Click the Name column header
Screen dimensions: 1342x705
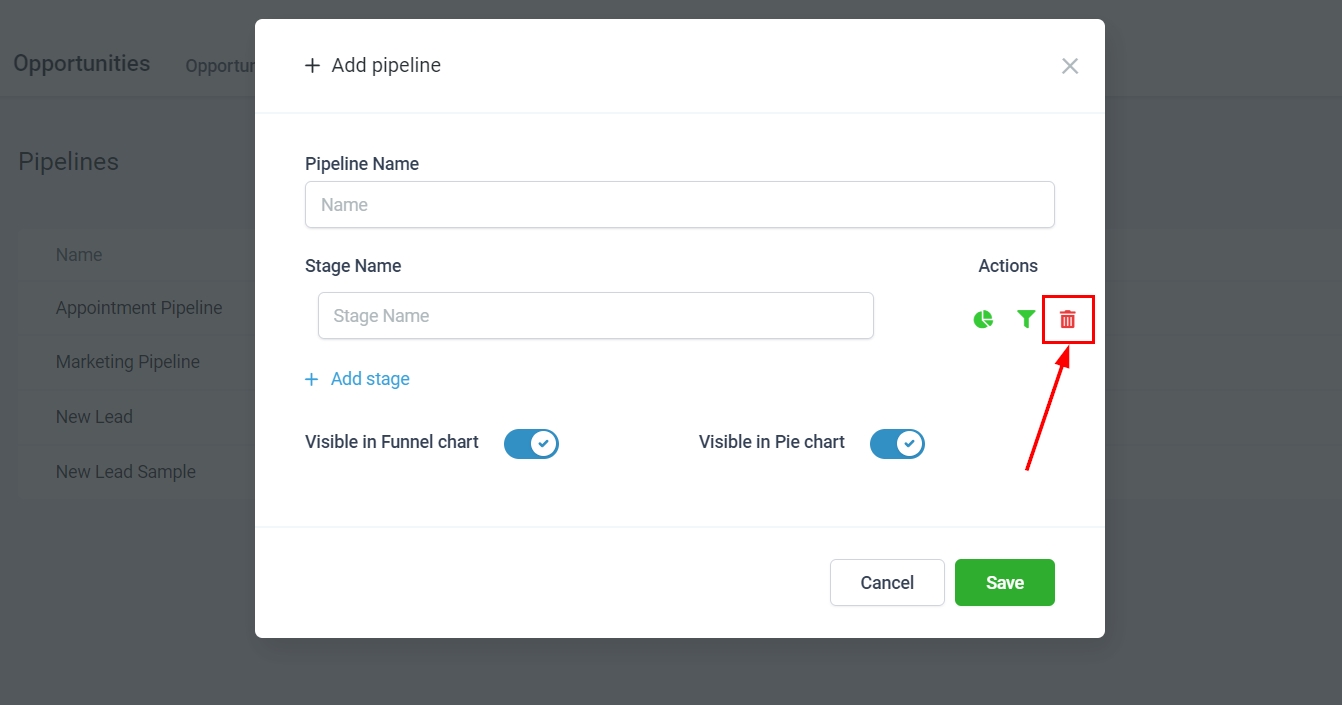click(79, 255)
